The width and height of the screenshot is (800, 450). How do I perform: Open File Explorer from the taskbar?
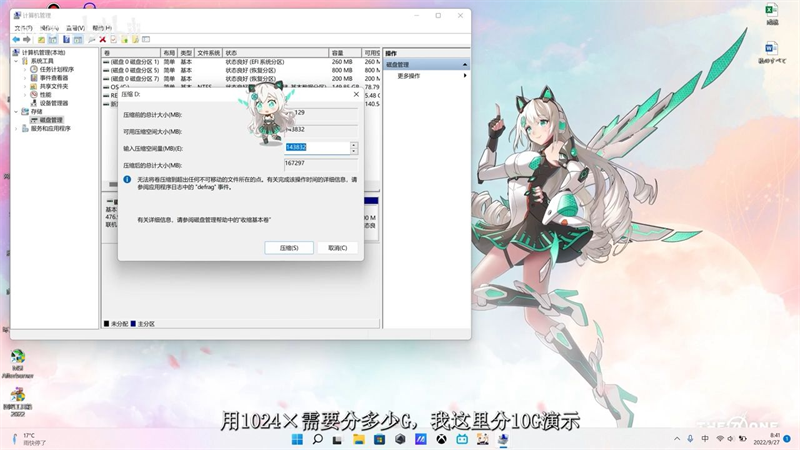click(x=359, y=439)
